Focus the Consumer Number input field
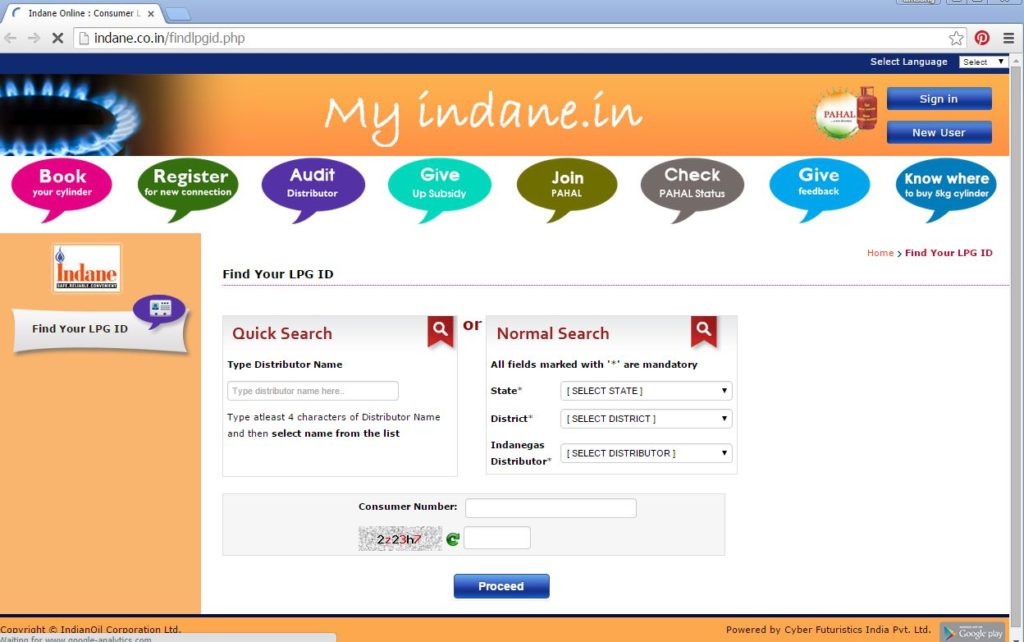 coord(551,507)
